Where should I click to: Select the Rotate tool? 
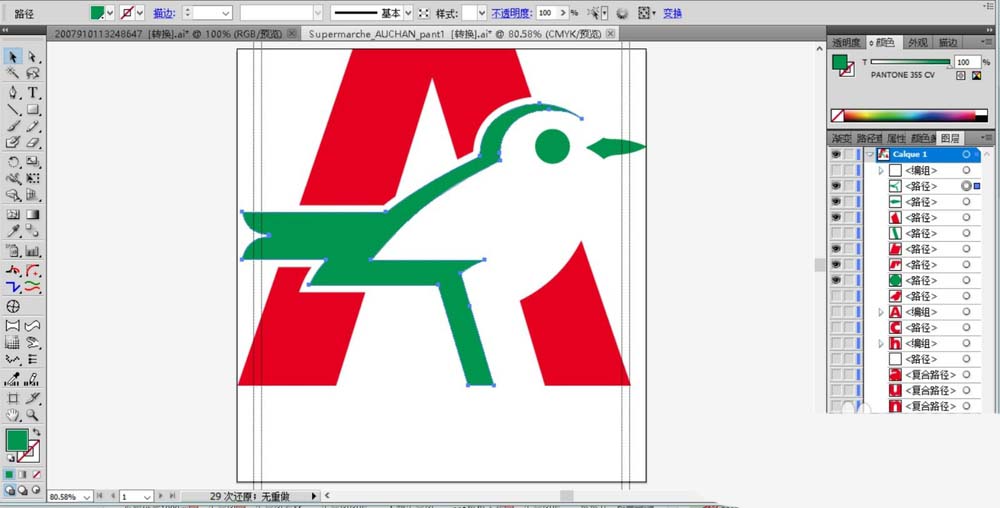pos(13,163)
